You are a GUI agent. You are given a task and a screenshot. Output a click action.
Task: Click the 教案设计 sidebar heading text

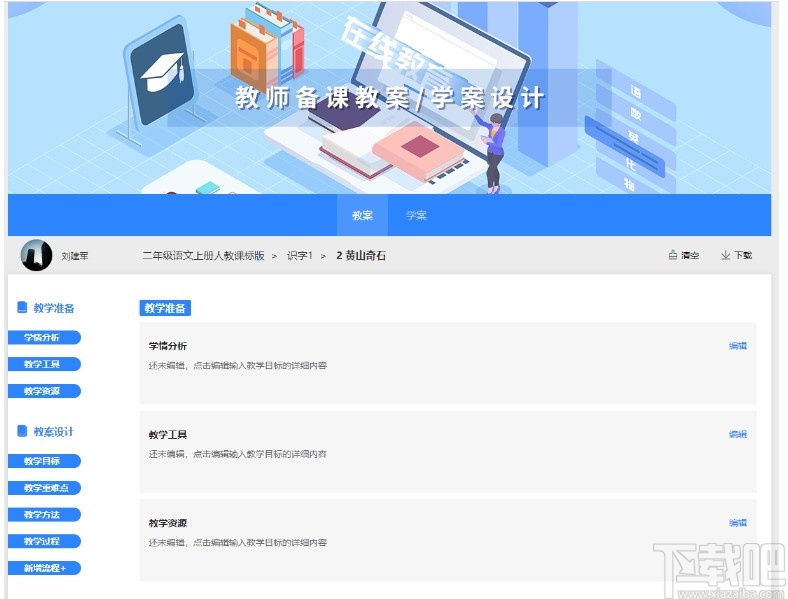pos(54,432)
